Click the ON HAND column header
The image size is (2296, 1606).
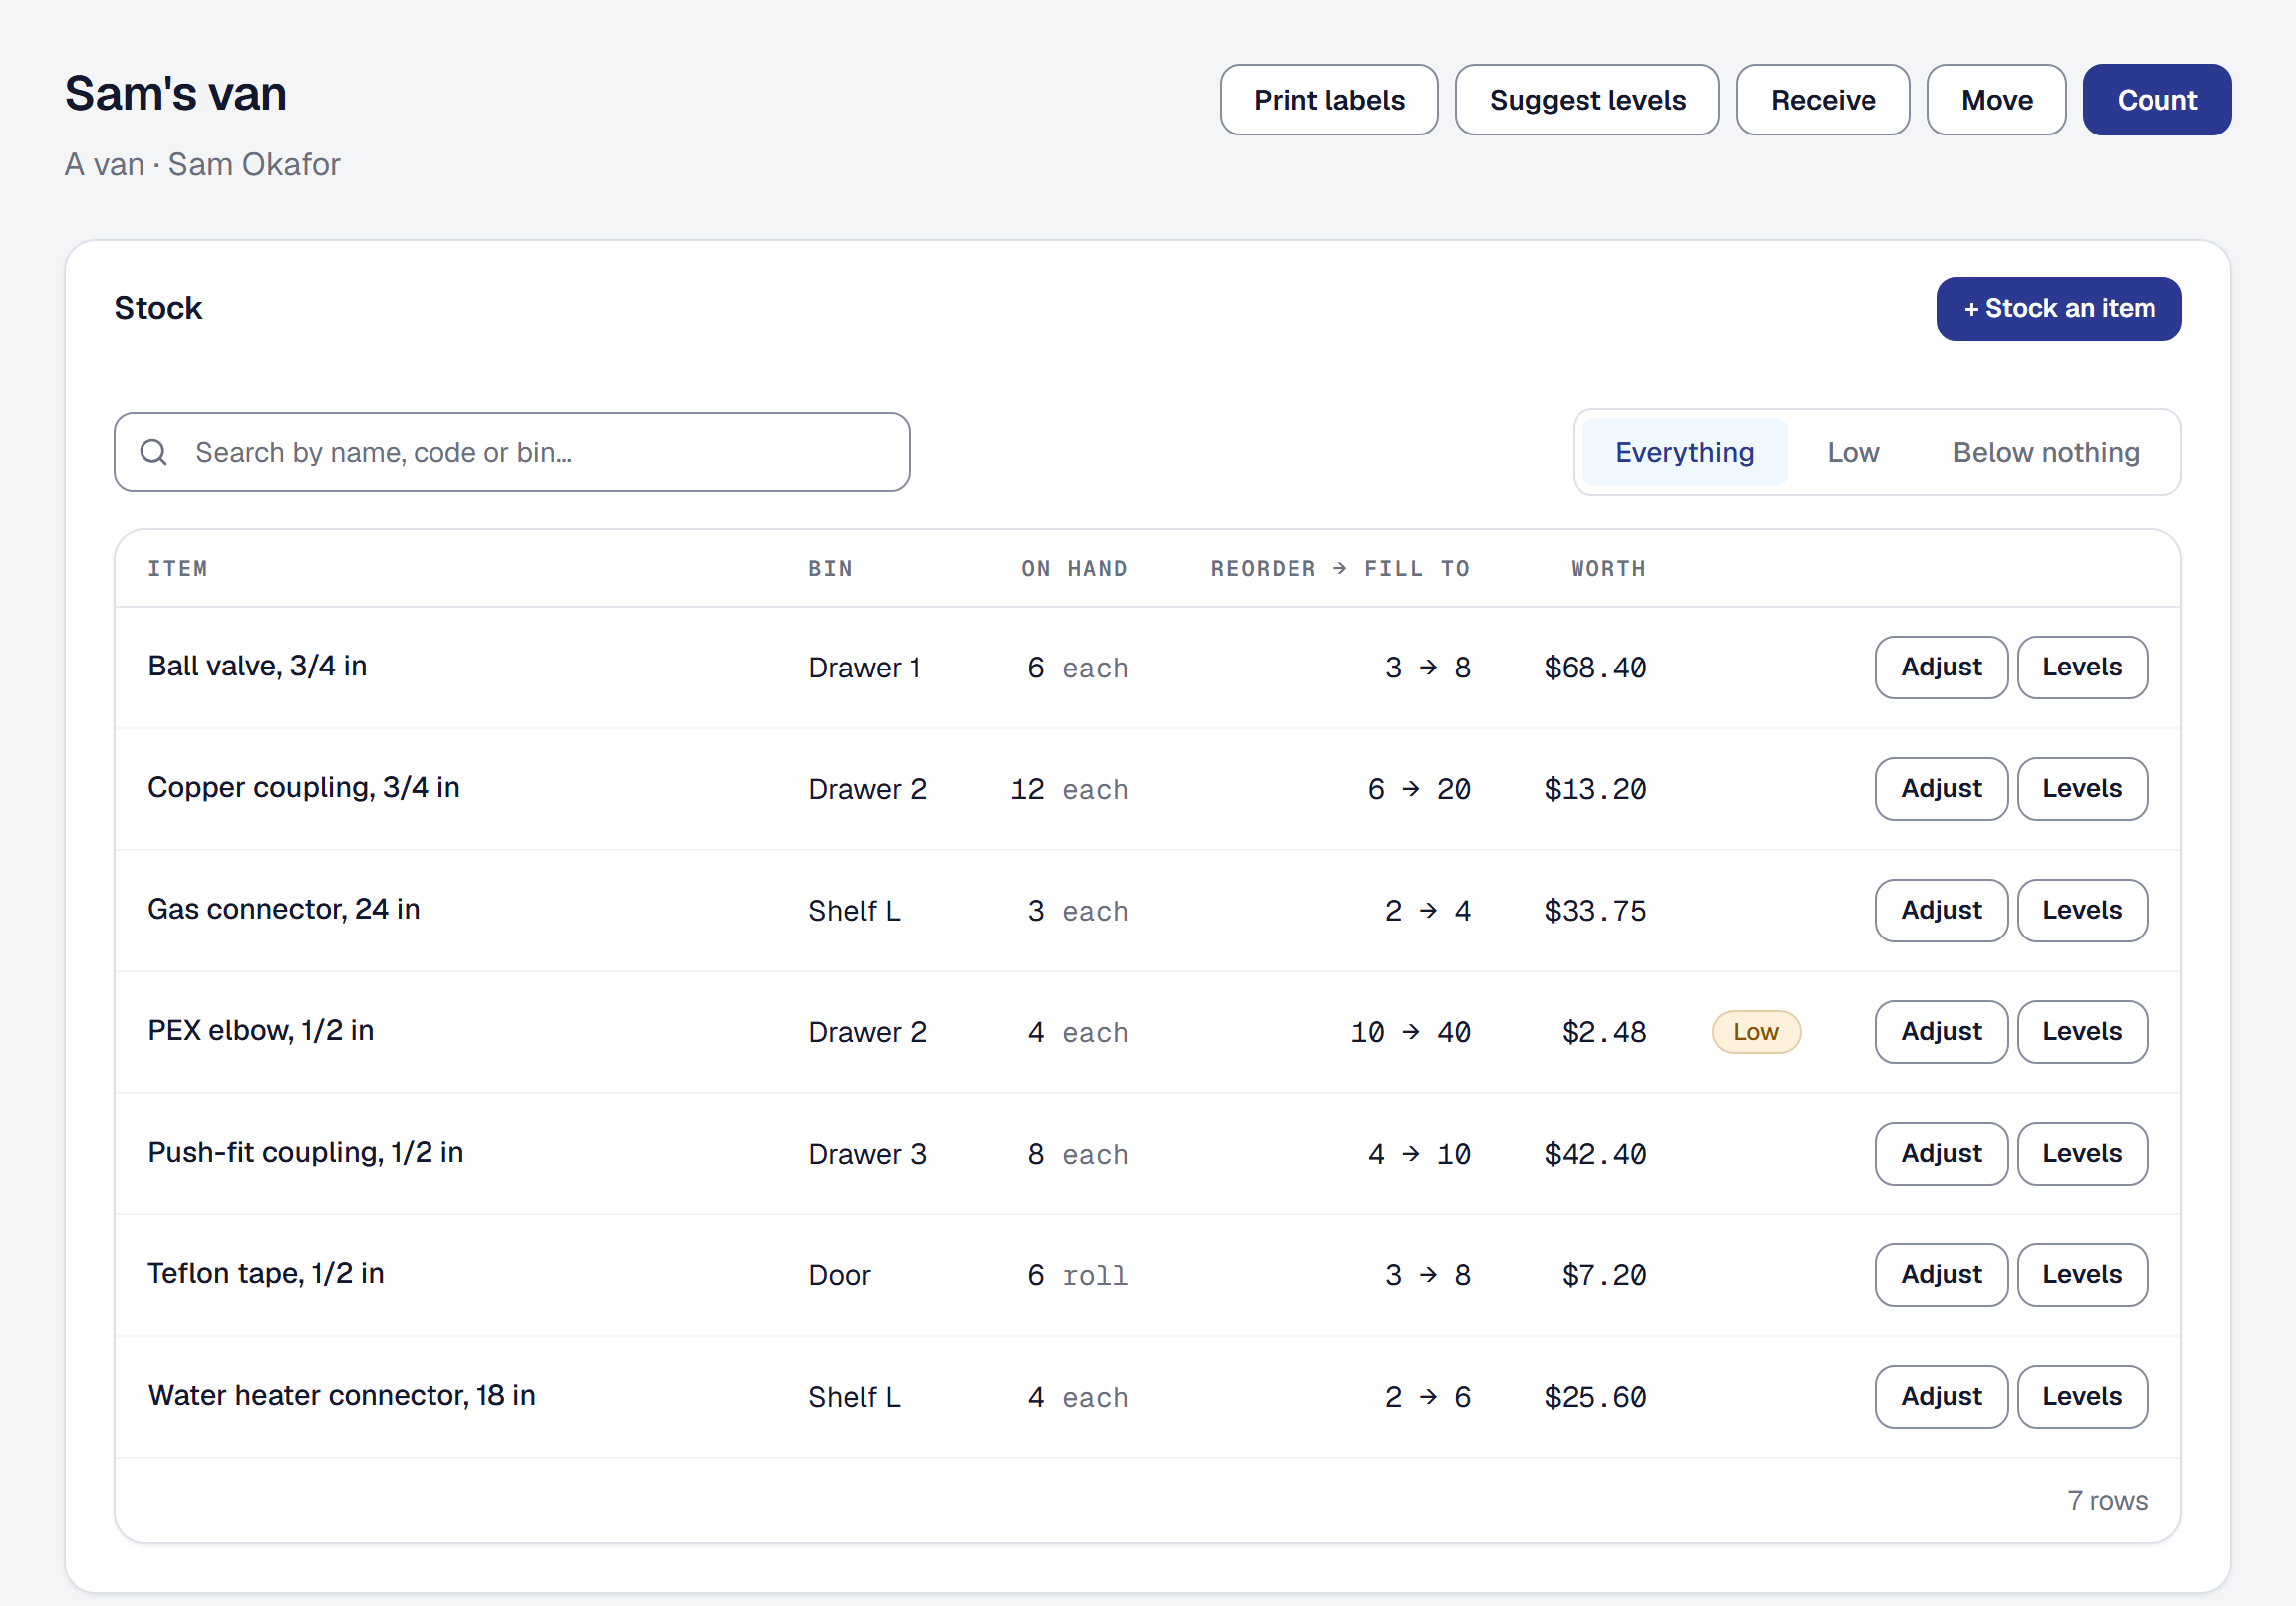[x=1074, y=568]
